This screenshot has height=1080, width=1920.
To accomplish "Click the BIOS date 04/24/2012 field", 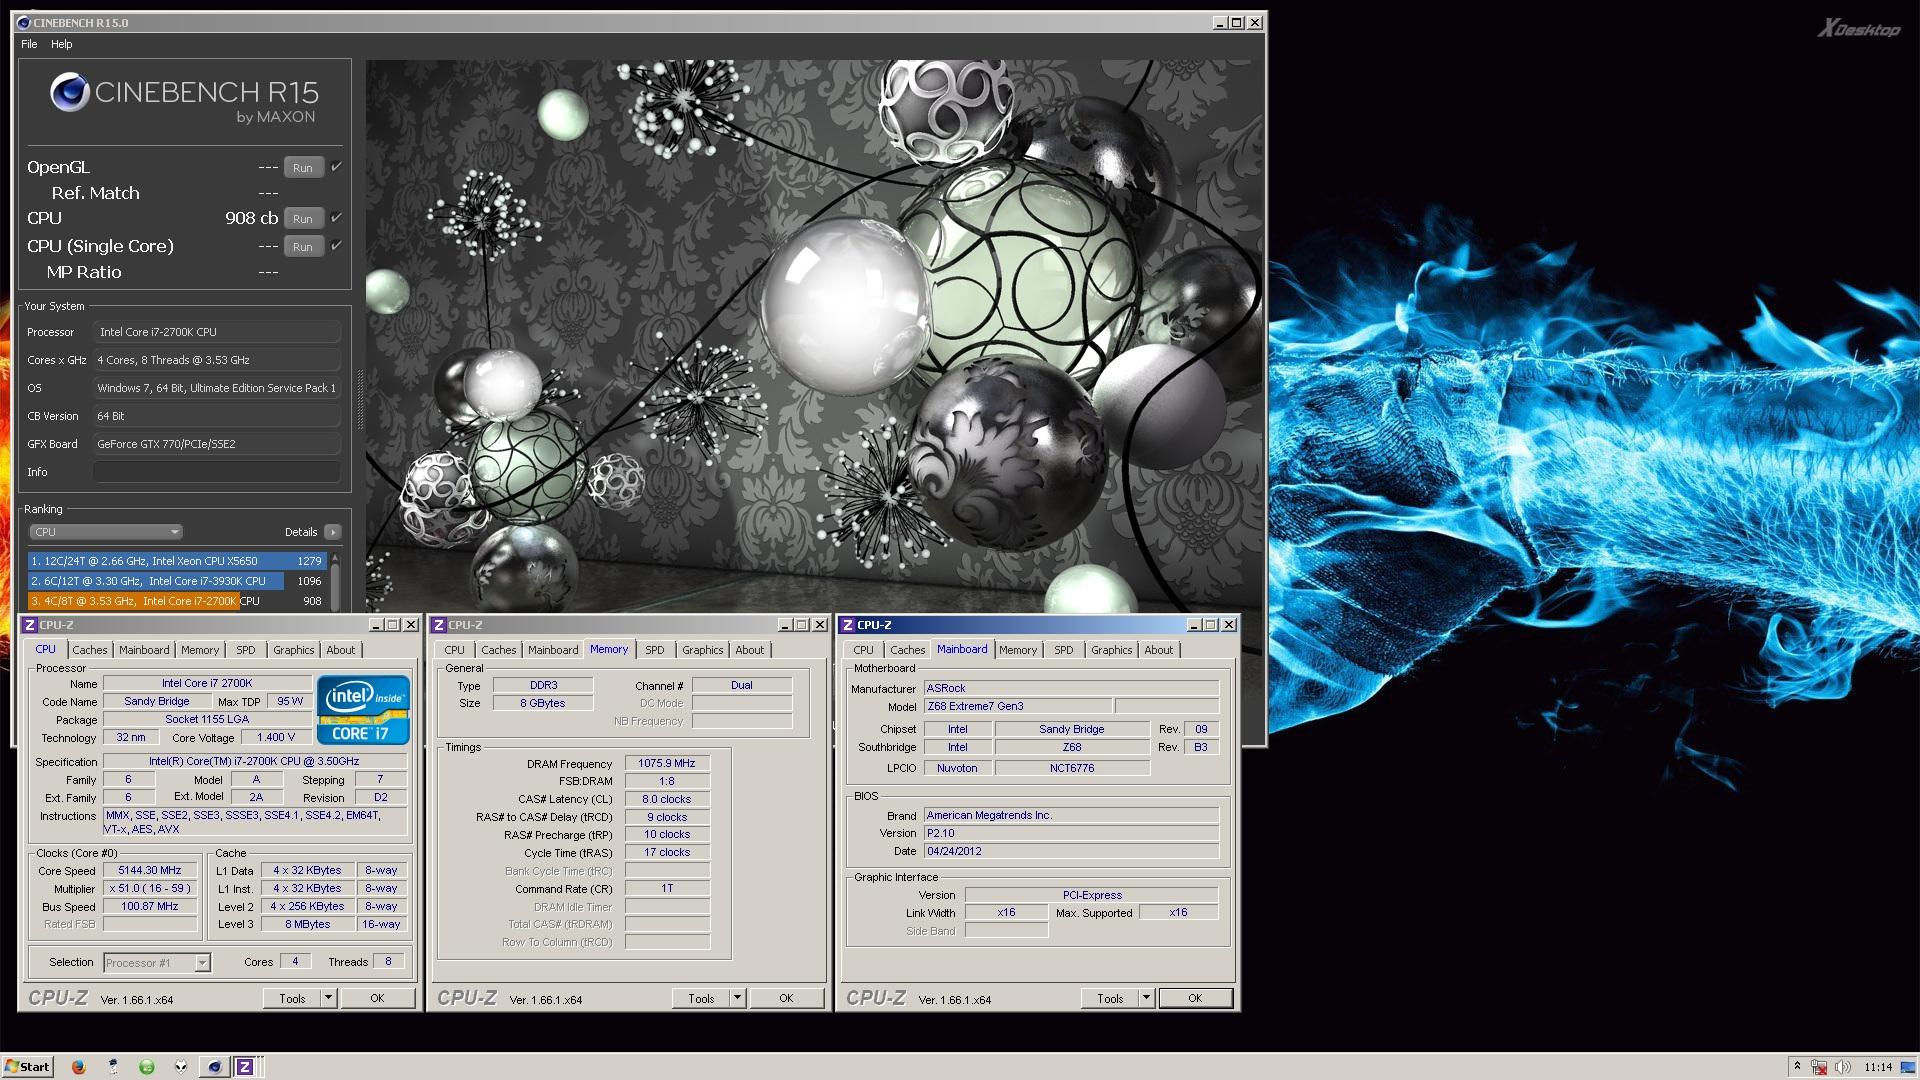I will [1071, 851].
